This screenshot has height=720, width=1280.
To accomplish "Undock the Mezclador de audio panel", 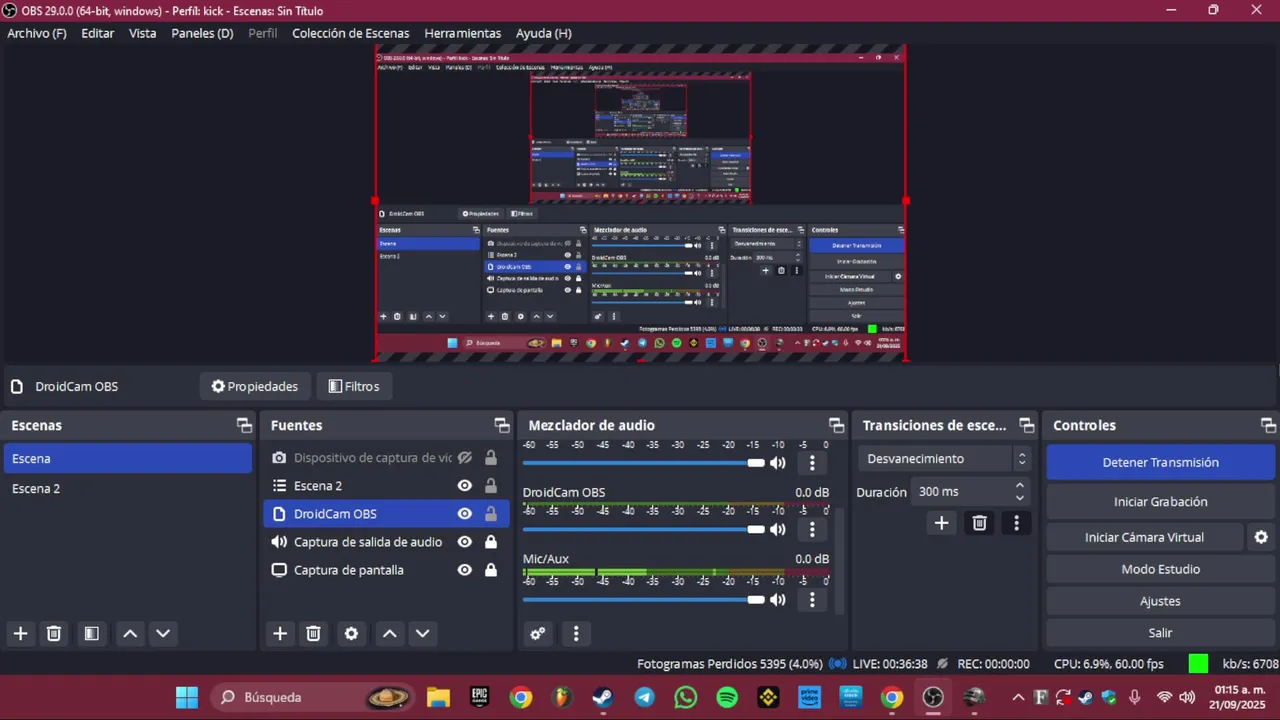I will click(x=837, y=425).
